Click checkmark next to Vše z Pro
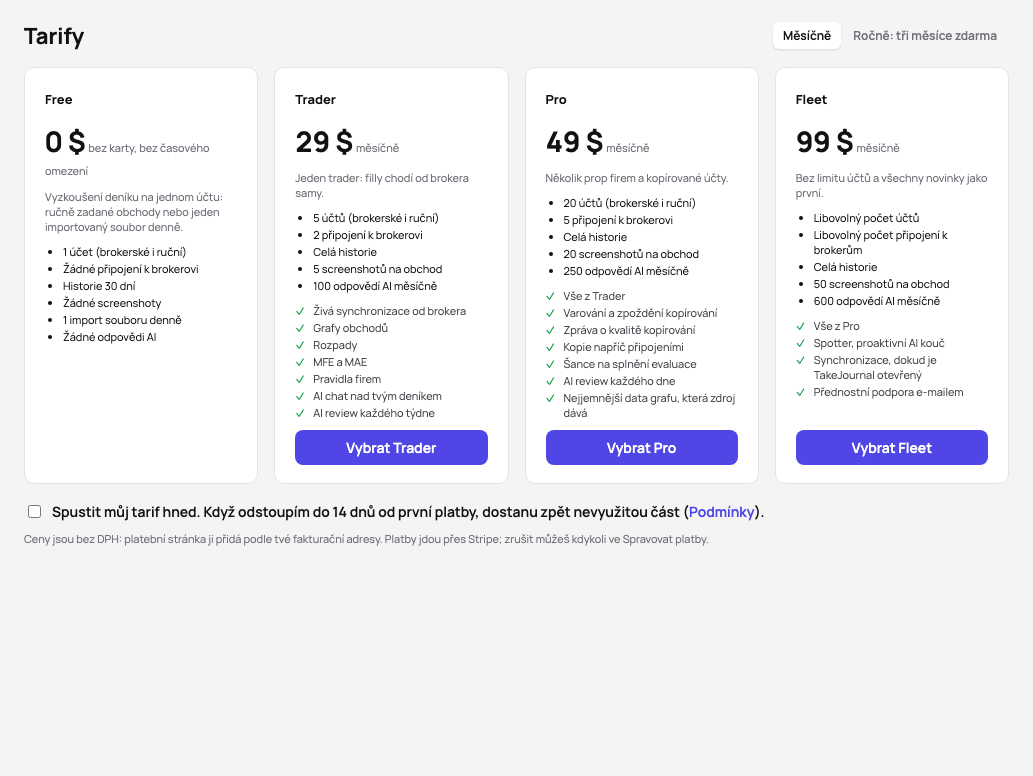 (x=800, y=327)
